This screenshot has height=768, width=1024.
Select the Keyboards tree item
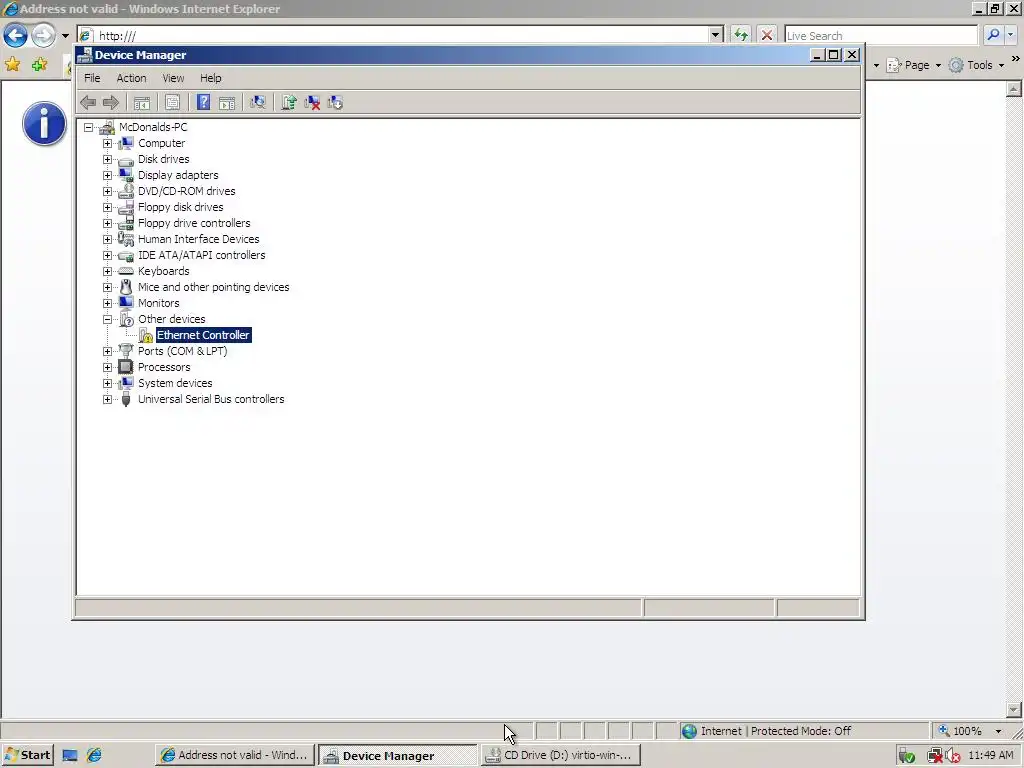coord(163,271)
